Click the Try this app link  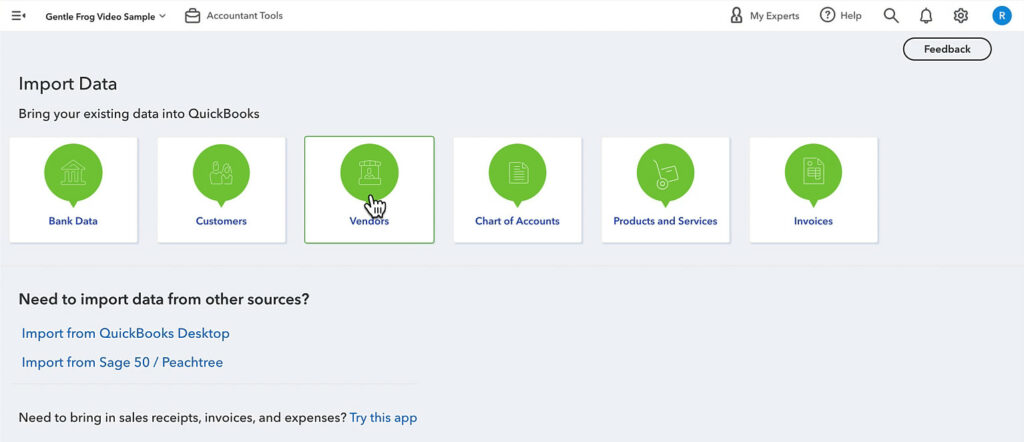click(383, 417)
